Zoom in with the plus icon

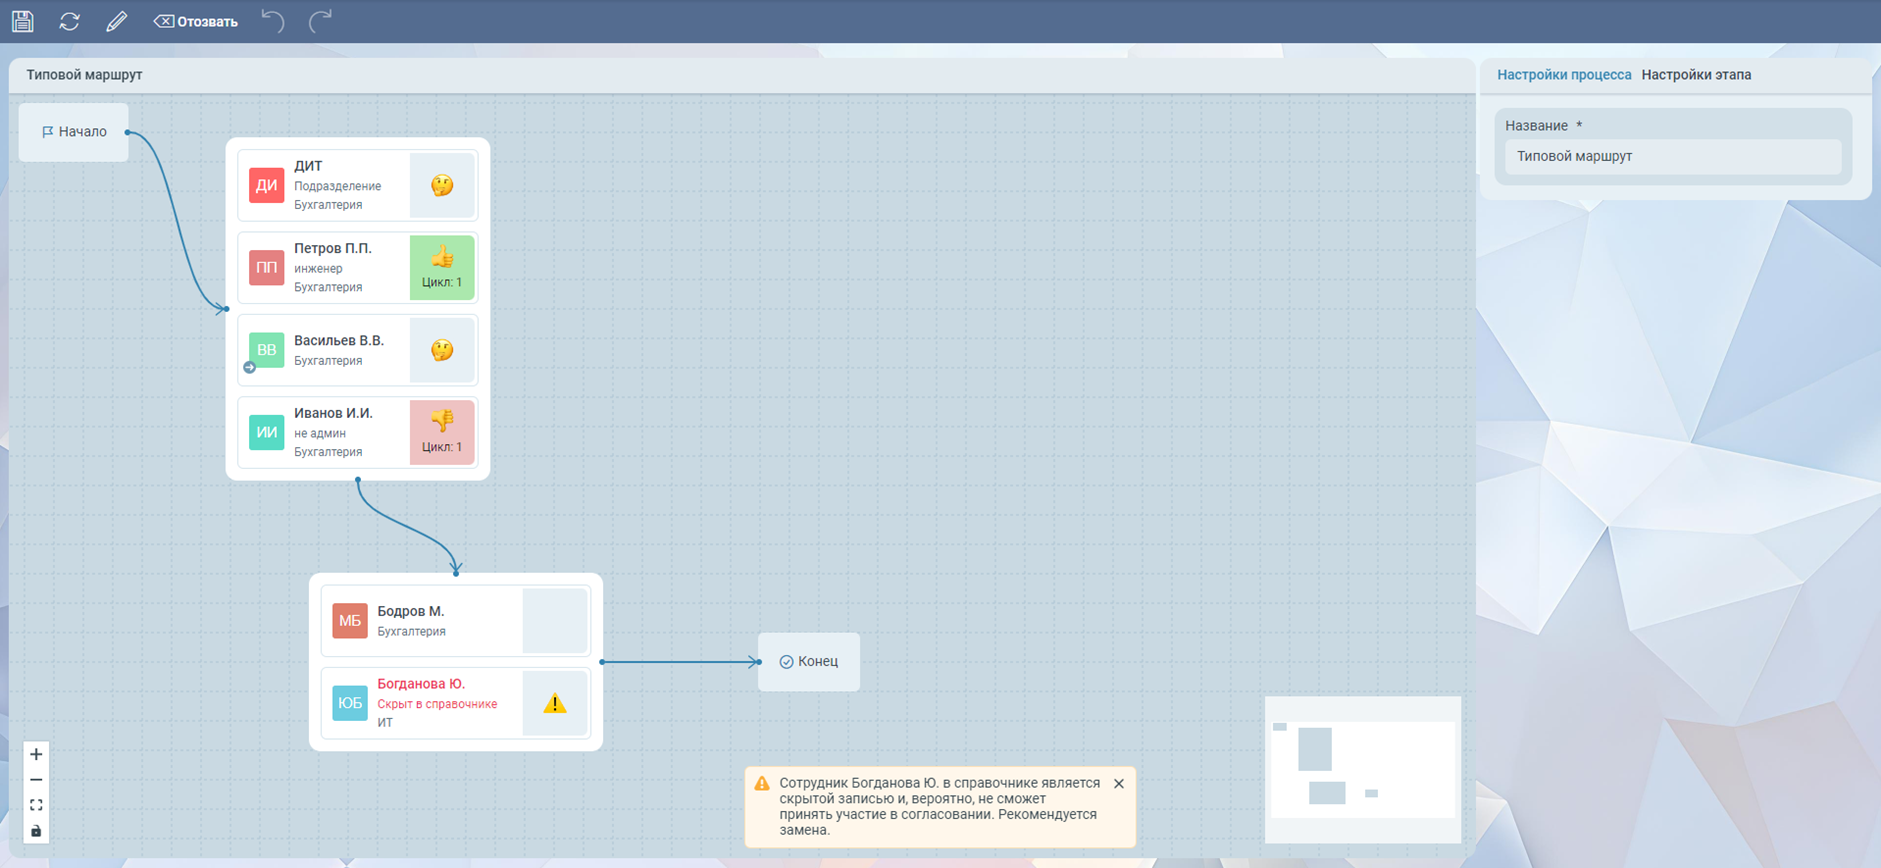pyautogui.click(x=36, y=754)
